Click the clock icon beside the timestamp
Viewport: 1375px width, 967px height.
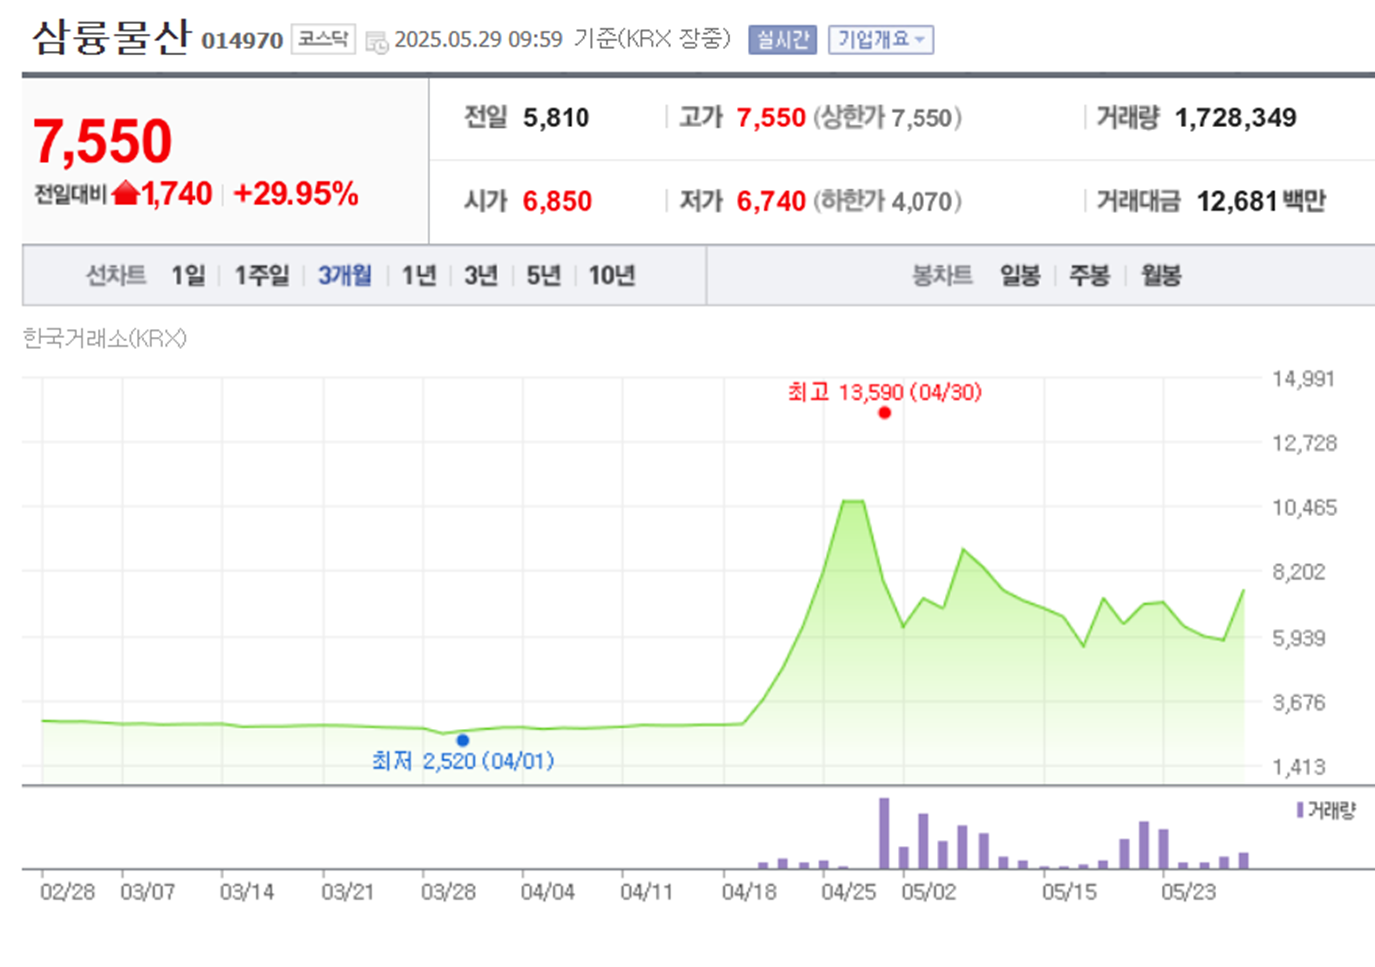[376, 41]
